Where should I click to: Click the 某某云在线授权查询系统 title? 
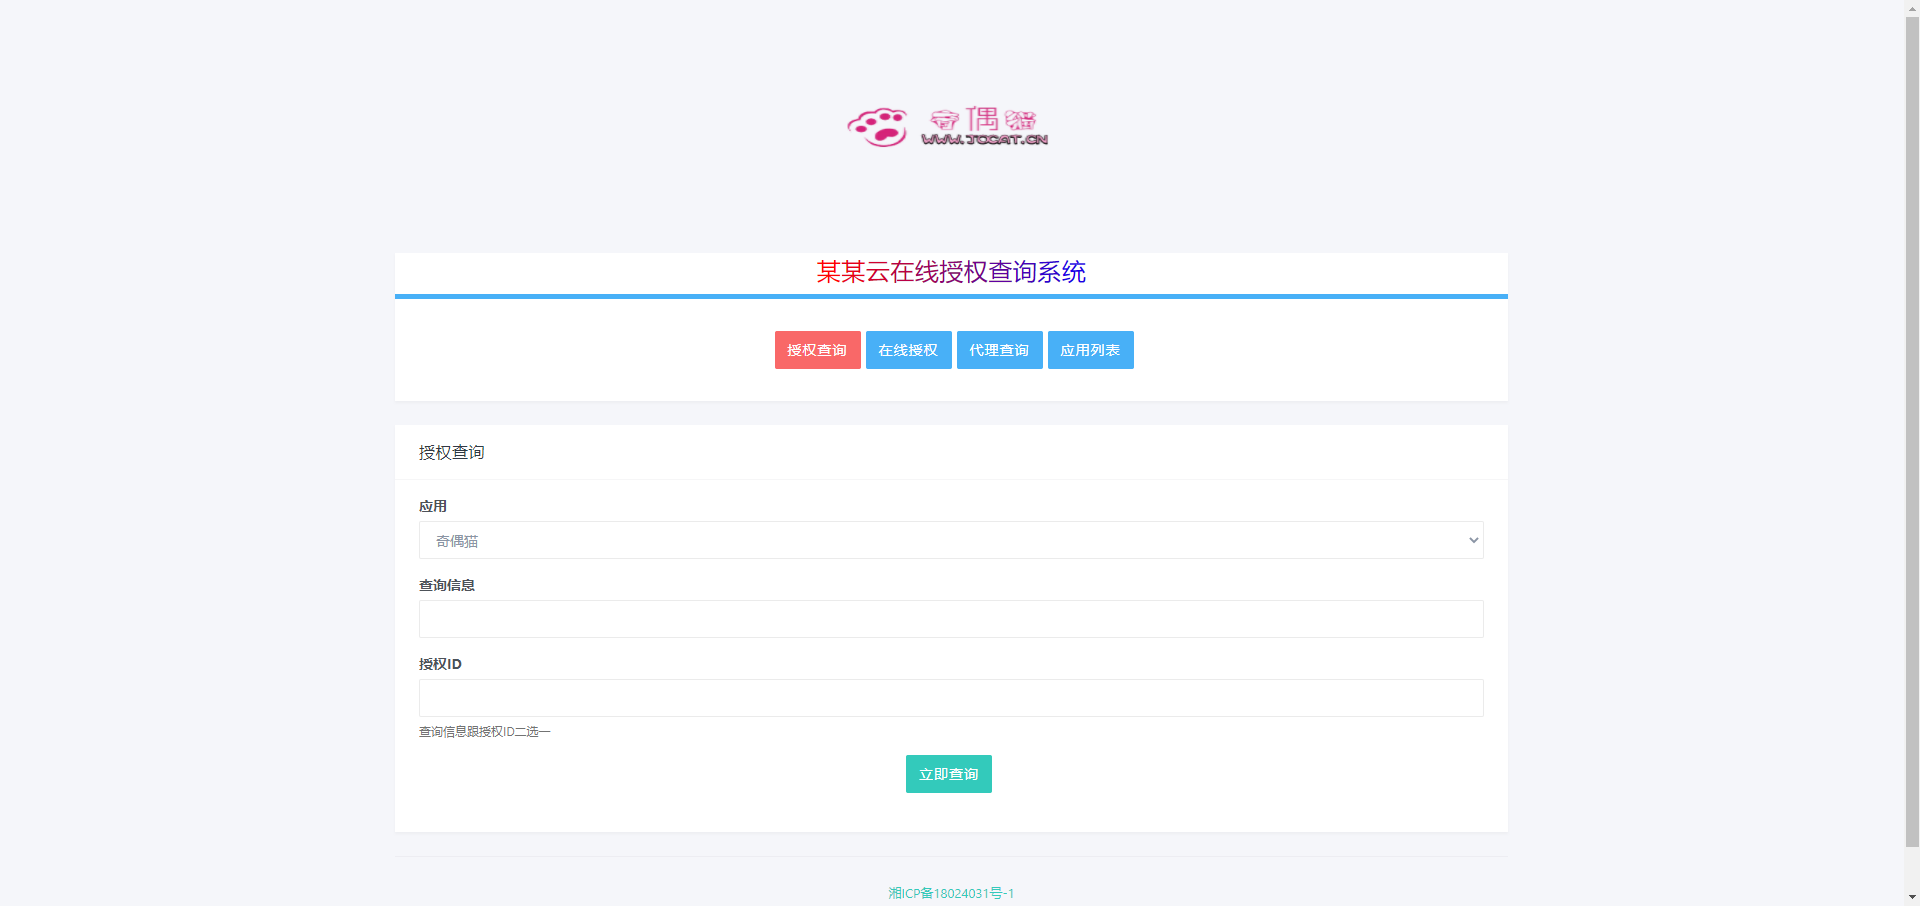click(x=951, y=272)
